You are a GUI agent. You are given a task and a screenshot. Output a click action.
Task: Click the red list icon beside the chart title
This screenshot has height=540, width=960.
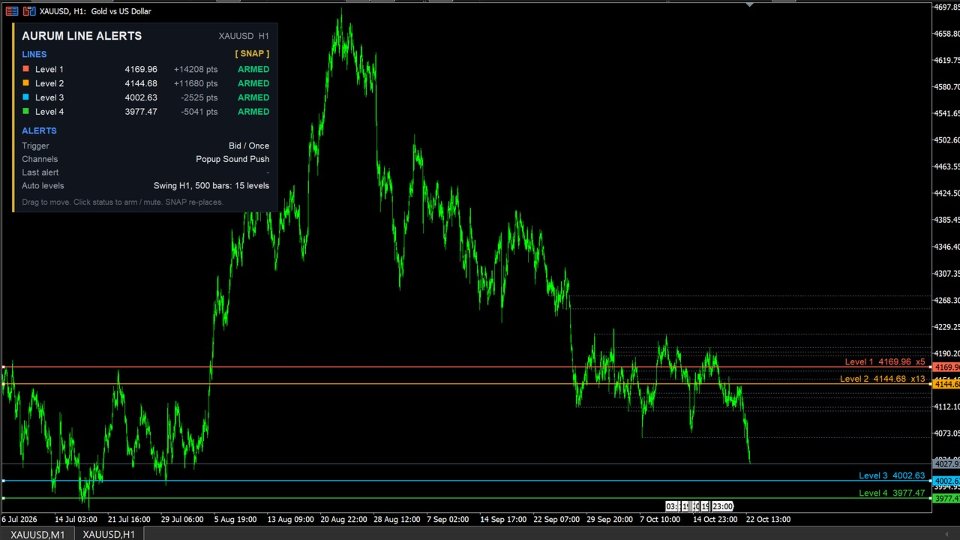[12, 11]
